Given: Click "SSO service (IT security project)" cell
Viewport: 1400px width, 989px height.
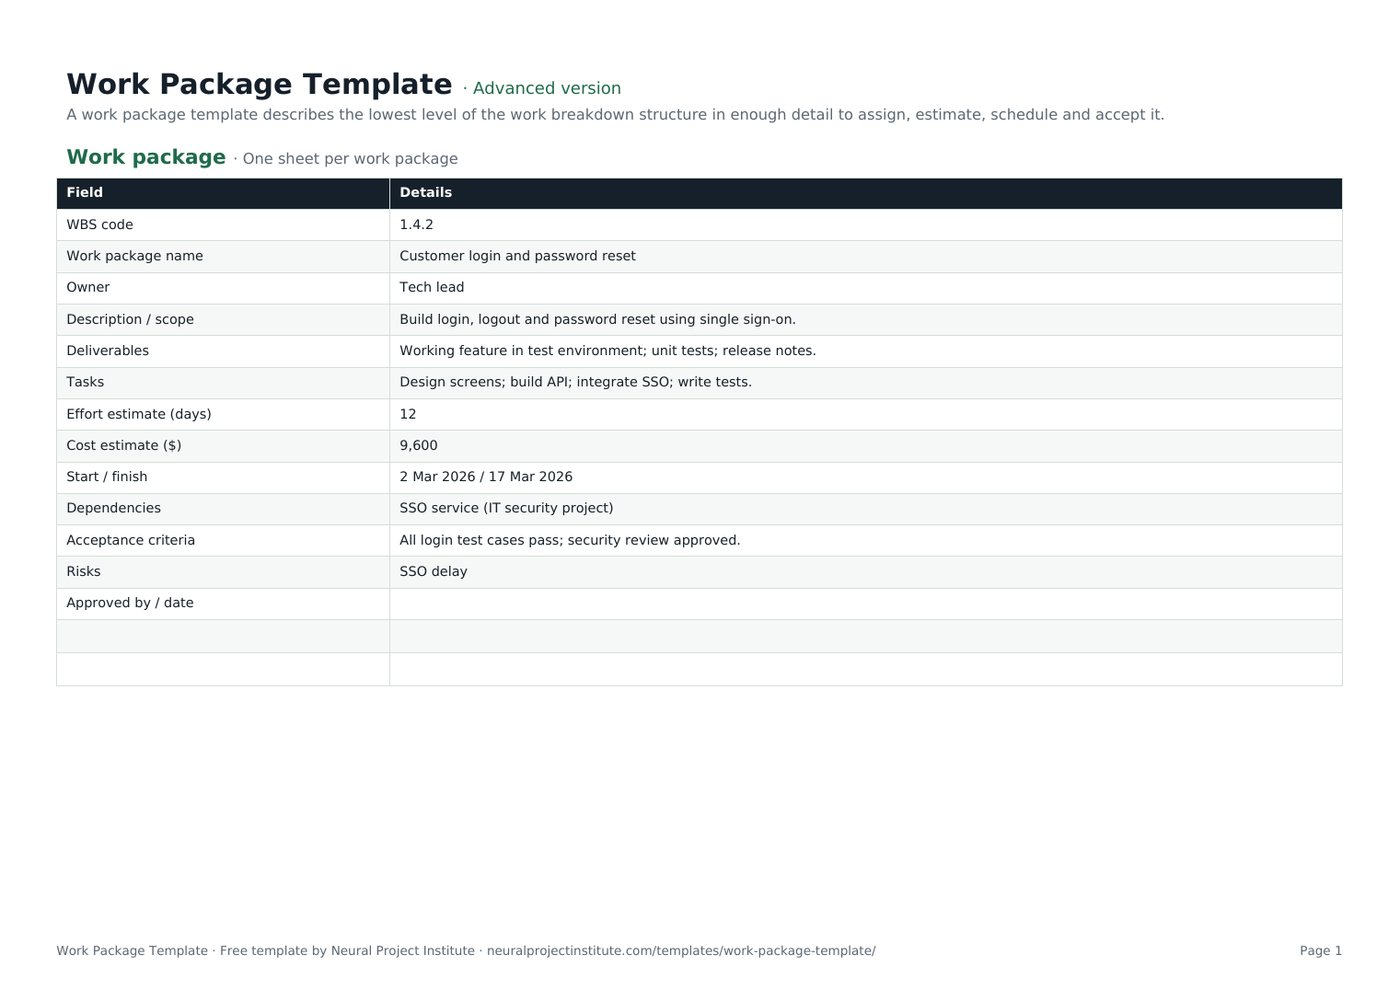Looking at the screenshot, I should click(866, 509).
